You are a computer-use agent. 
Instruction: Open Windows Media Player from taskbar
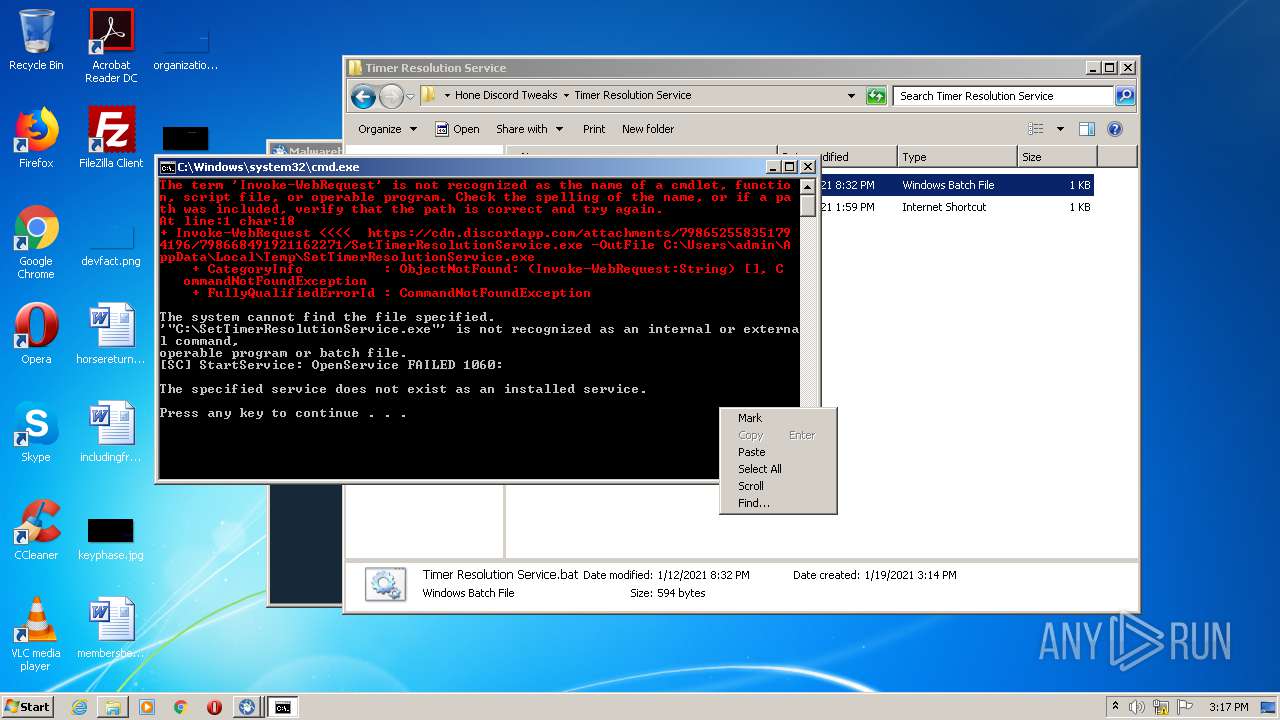(x=147, y=707)
